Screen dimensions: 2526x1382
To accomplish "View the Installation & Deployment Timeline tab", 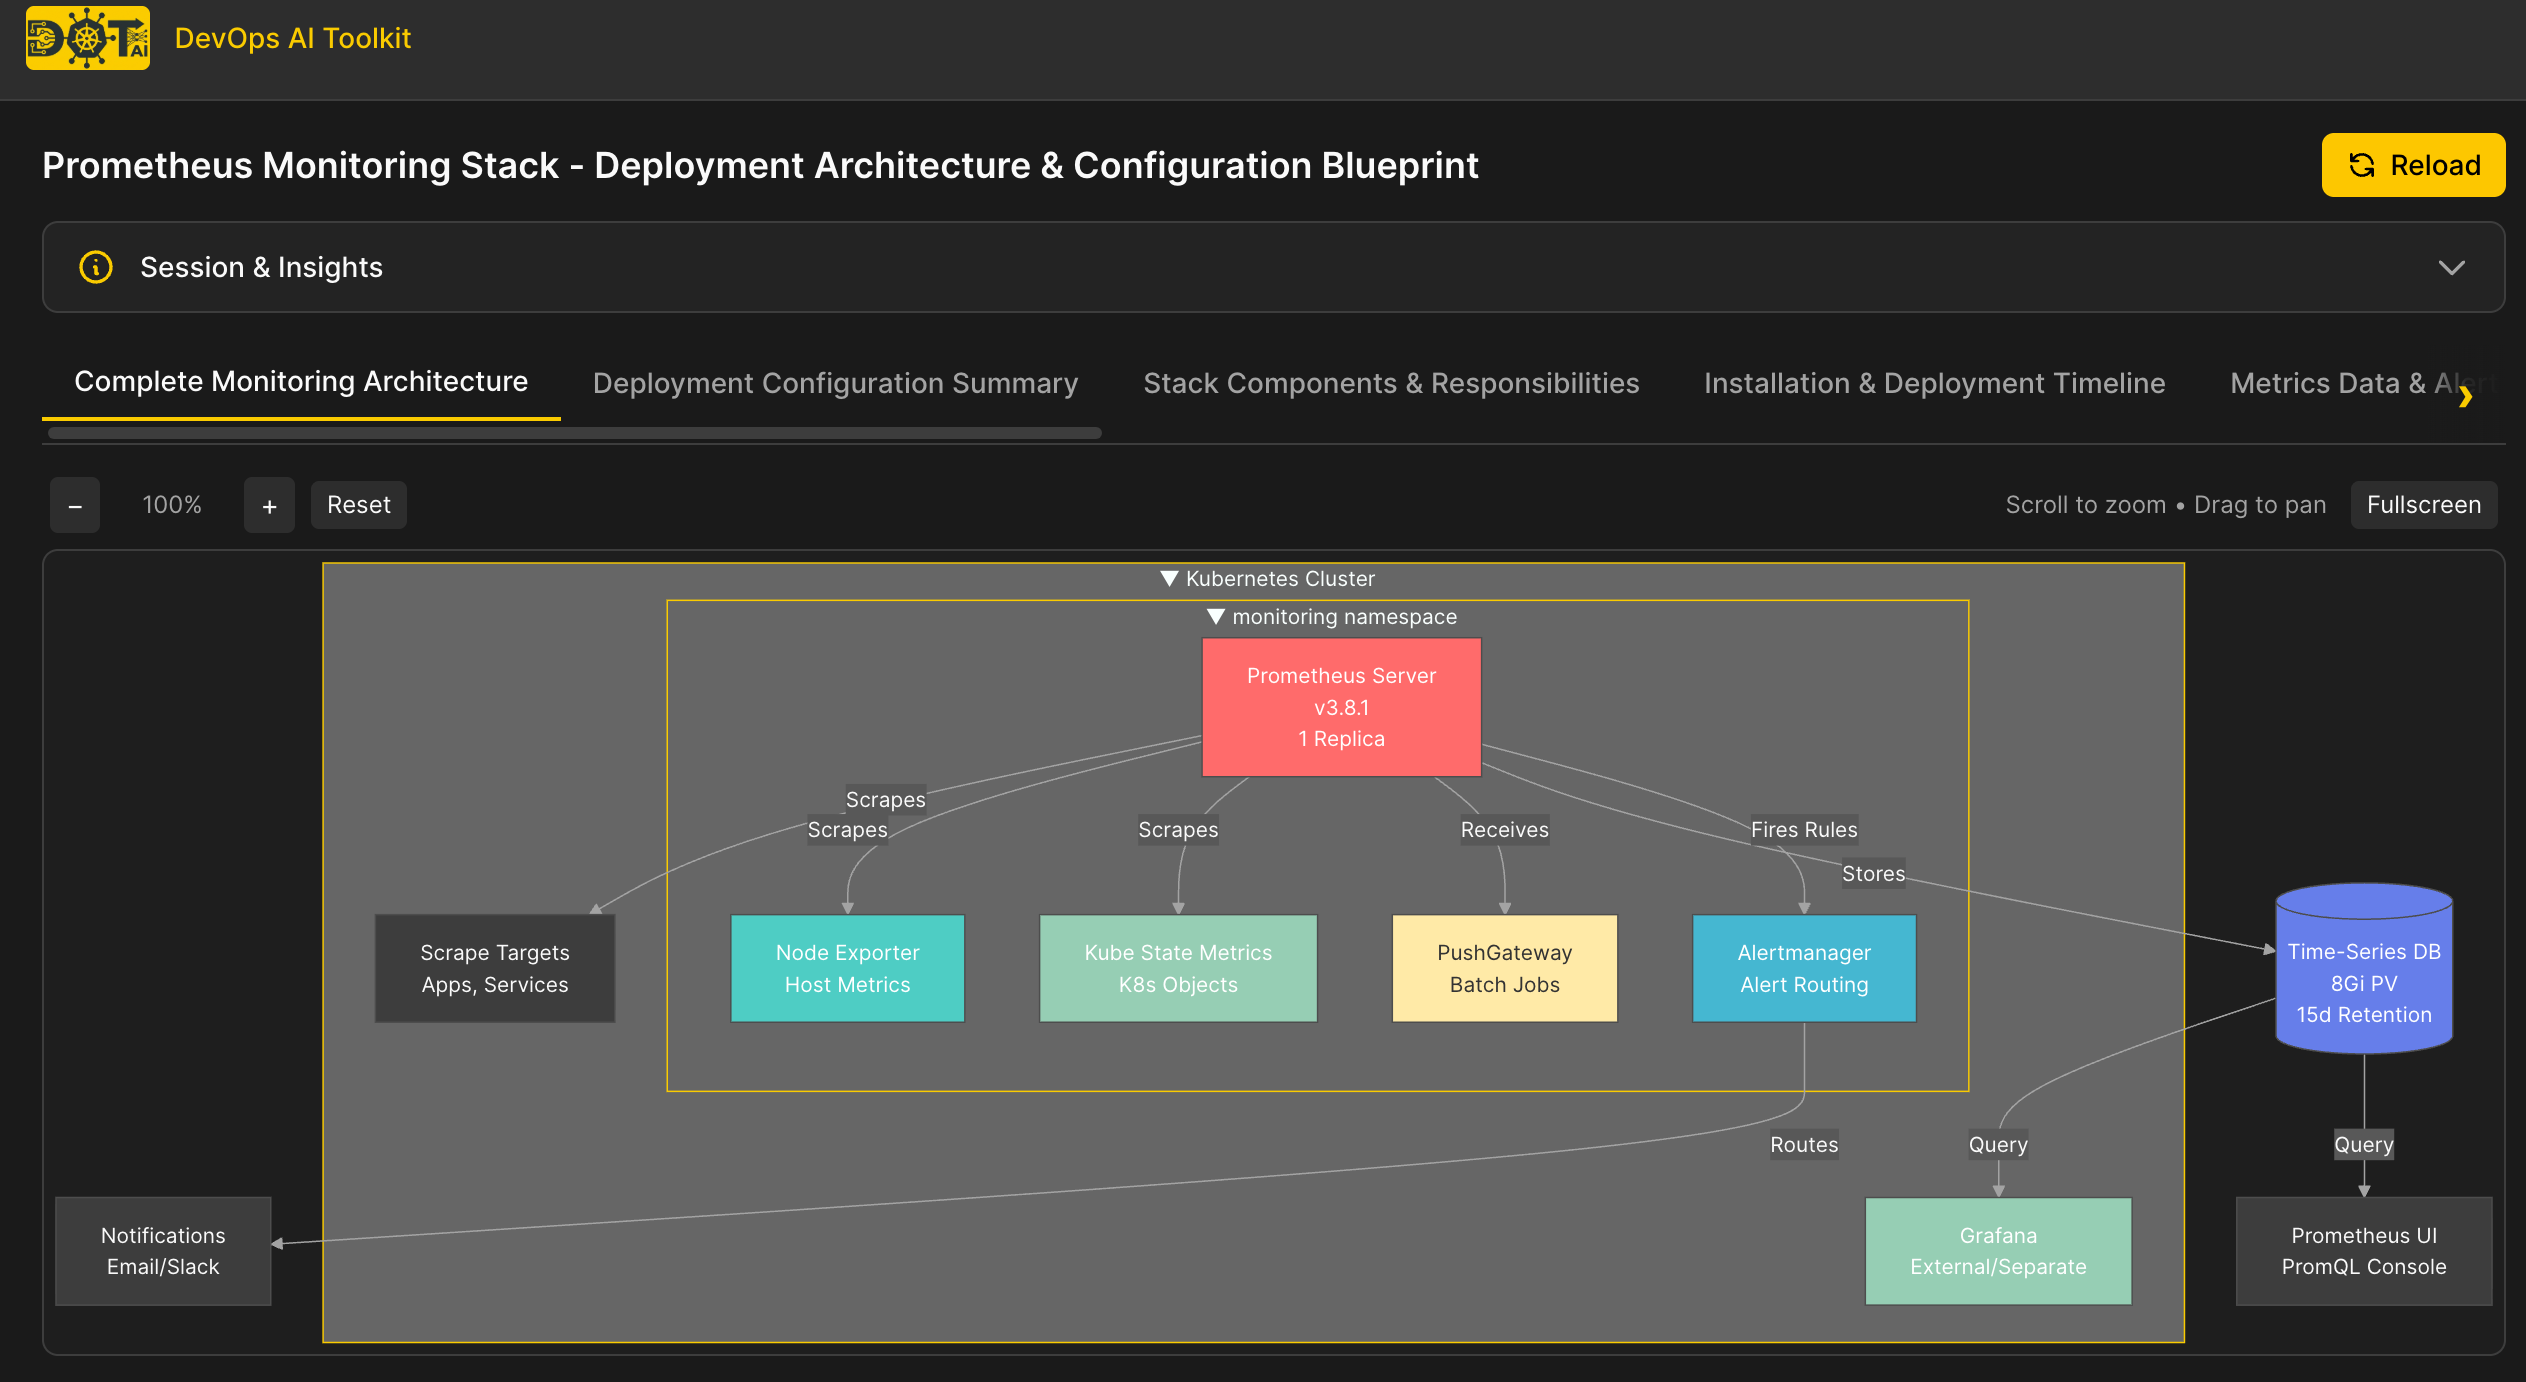I will point(1935,383).
